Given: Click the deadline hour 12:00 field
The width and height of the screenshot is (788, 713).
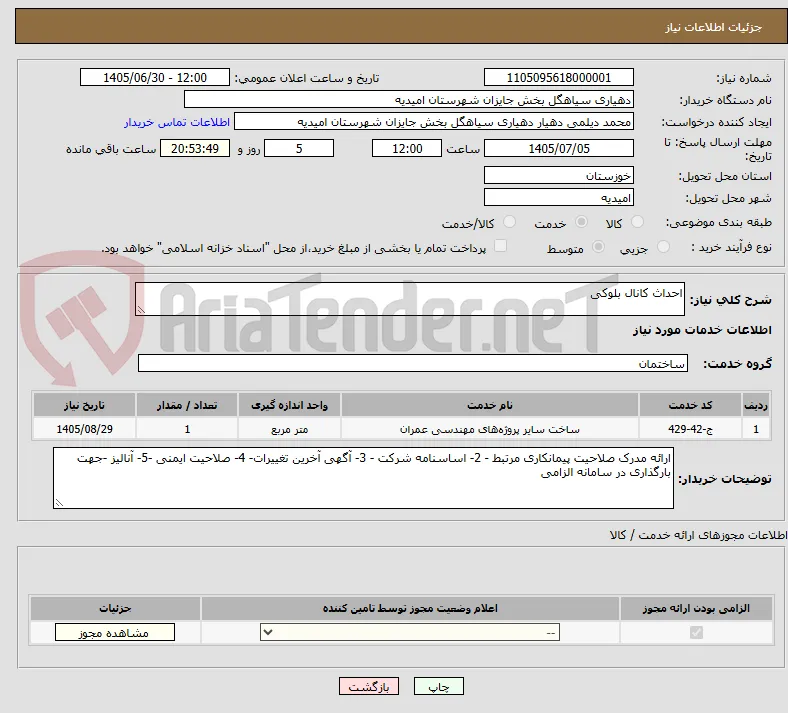Looking at the screenshot, I should pyautogui.click(x=407, y=148).
